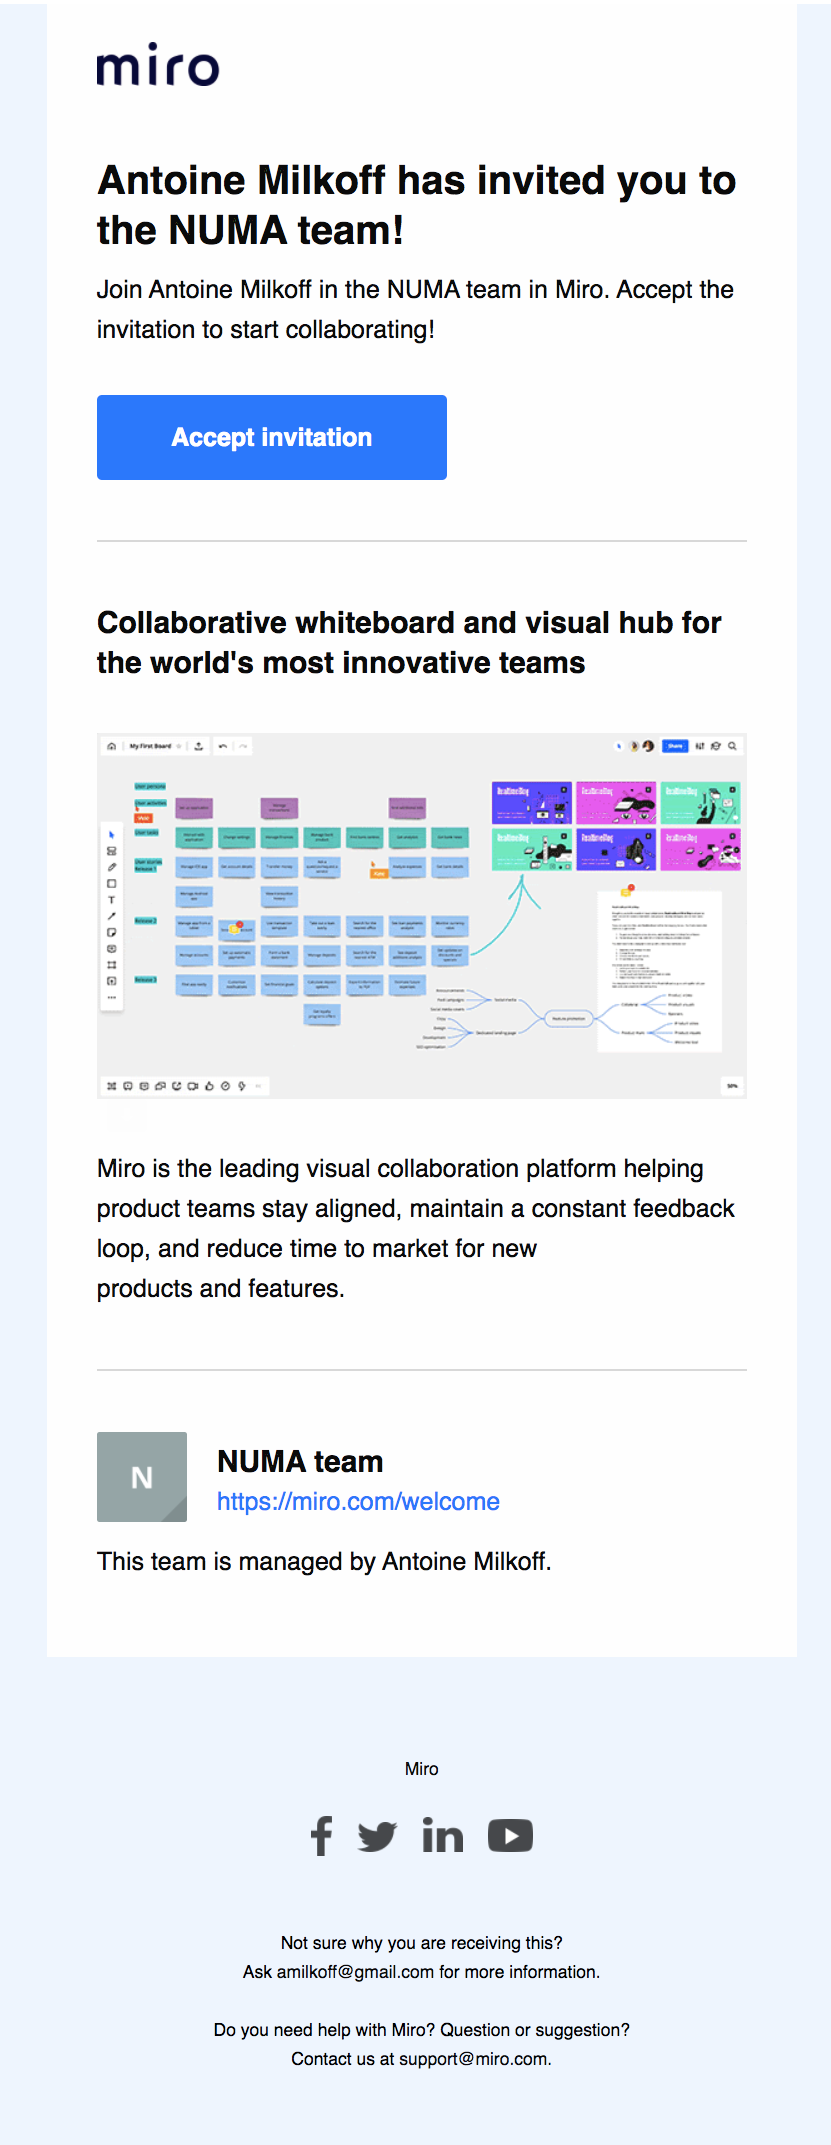
Task: Click the Accept invitation button
Action: (271, 437)
